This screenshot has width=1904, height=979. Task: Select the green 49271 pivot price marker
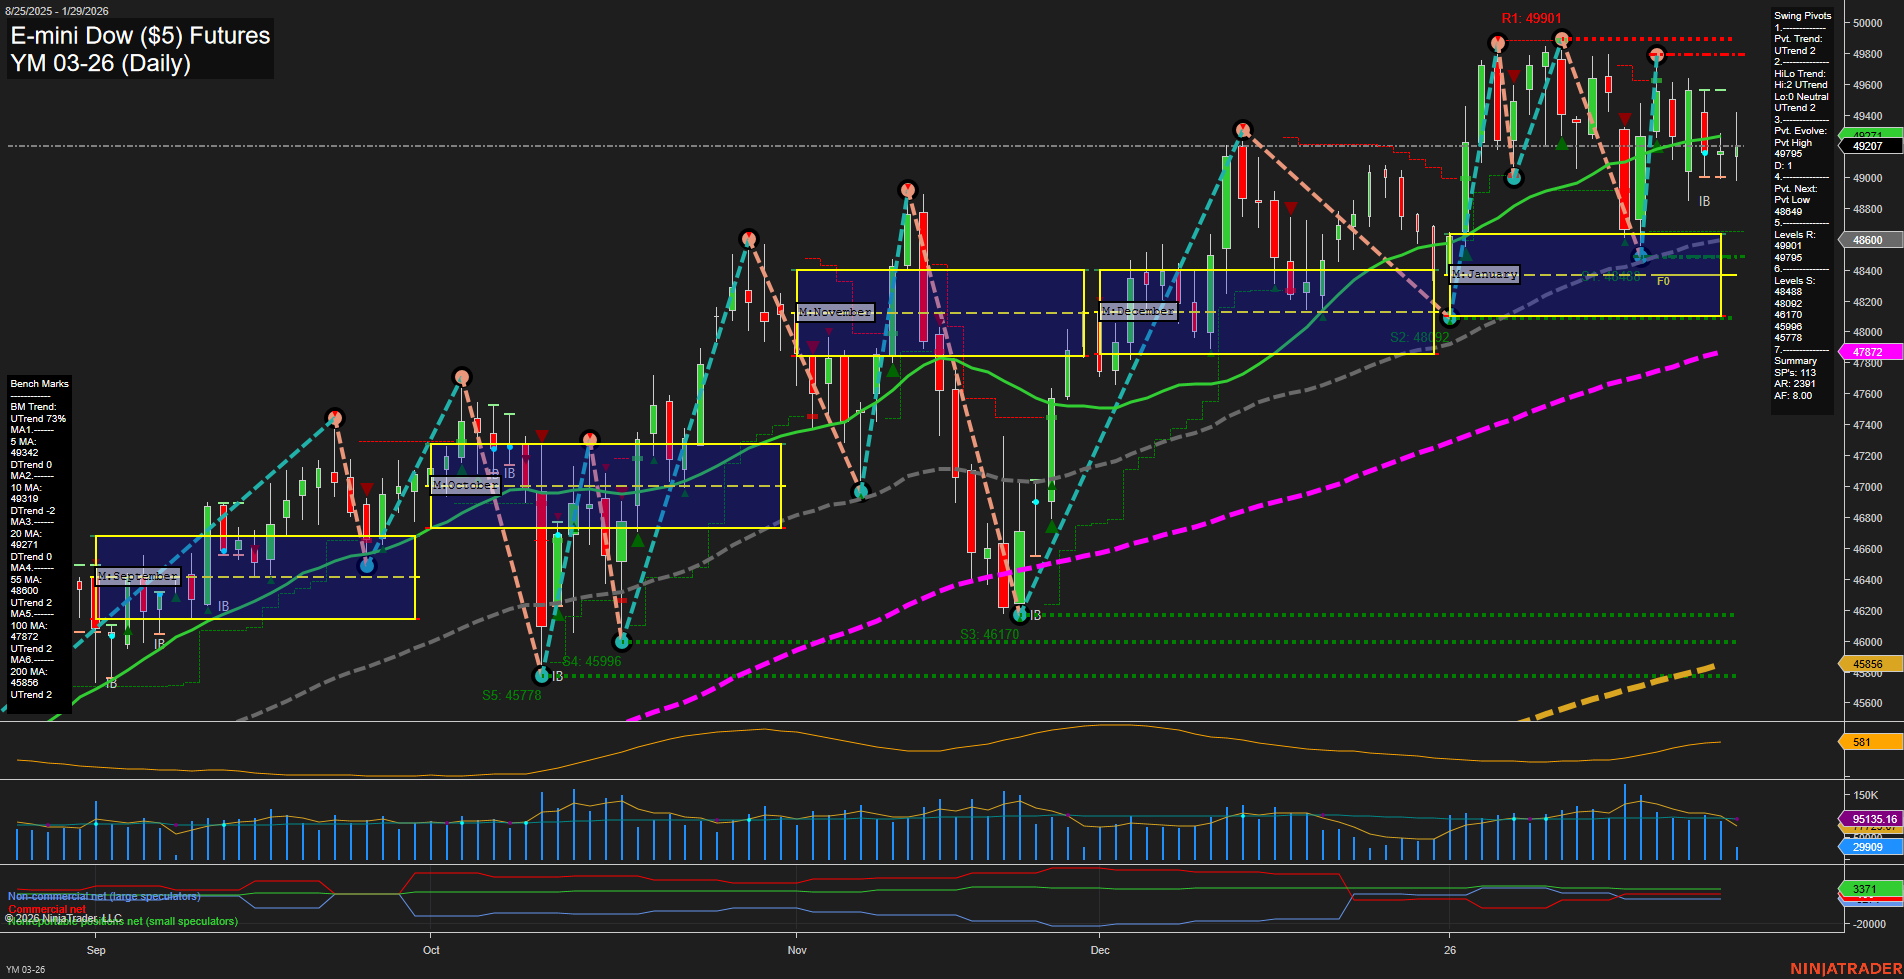pyautogui.click(x=1873, y=133)
